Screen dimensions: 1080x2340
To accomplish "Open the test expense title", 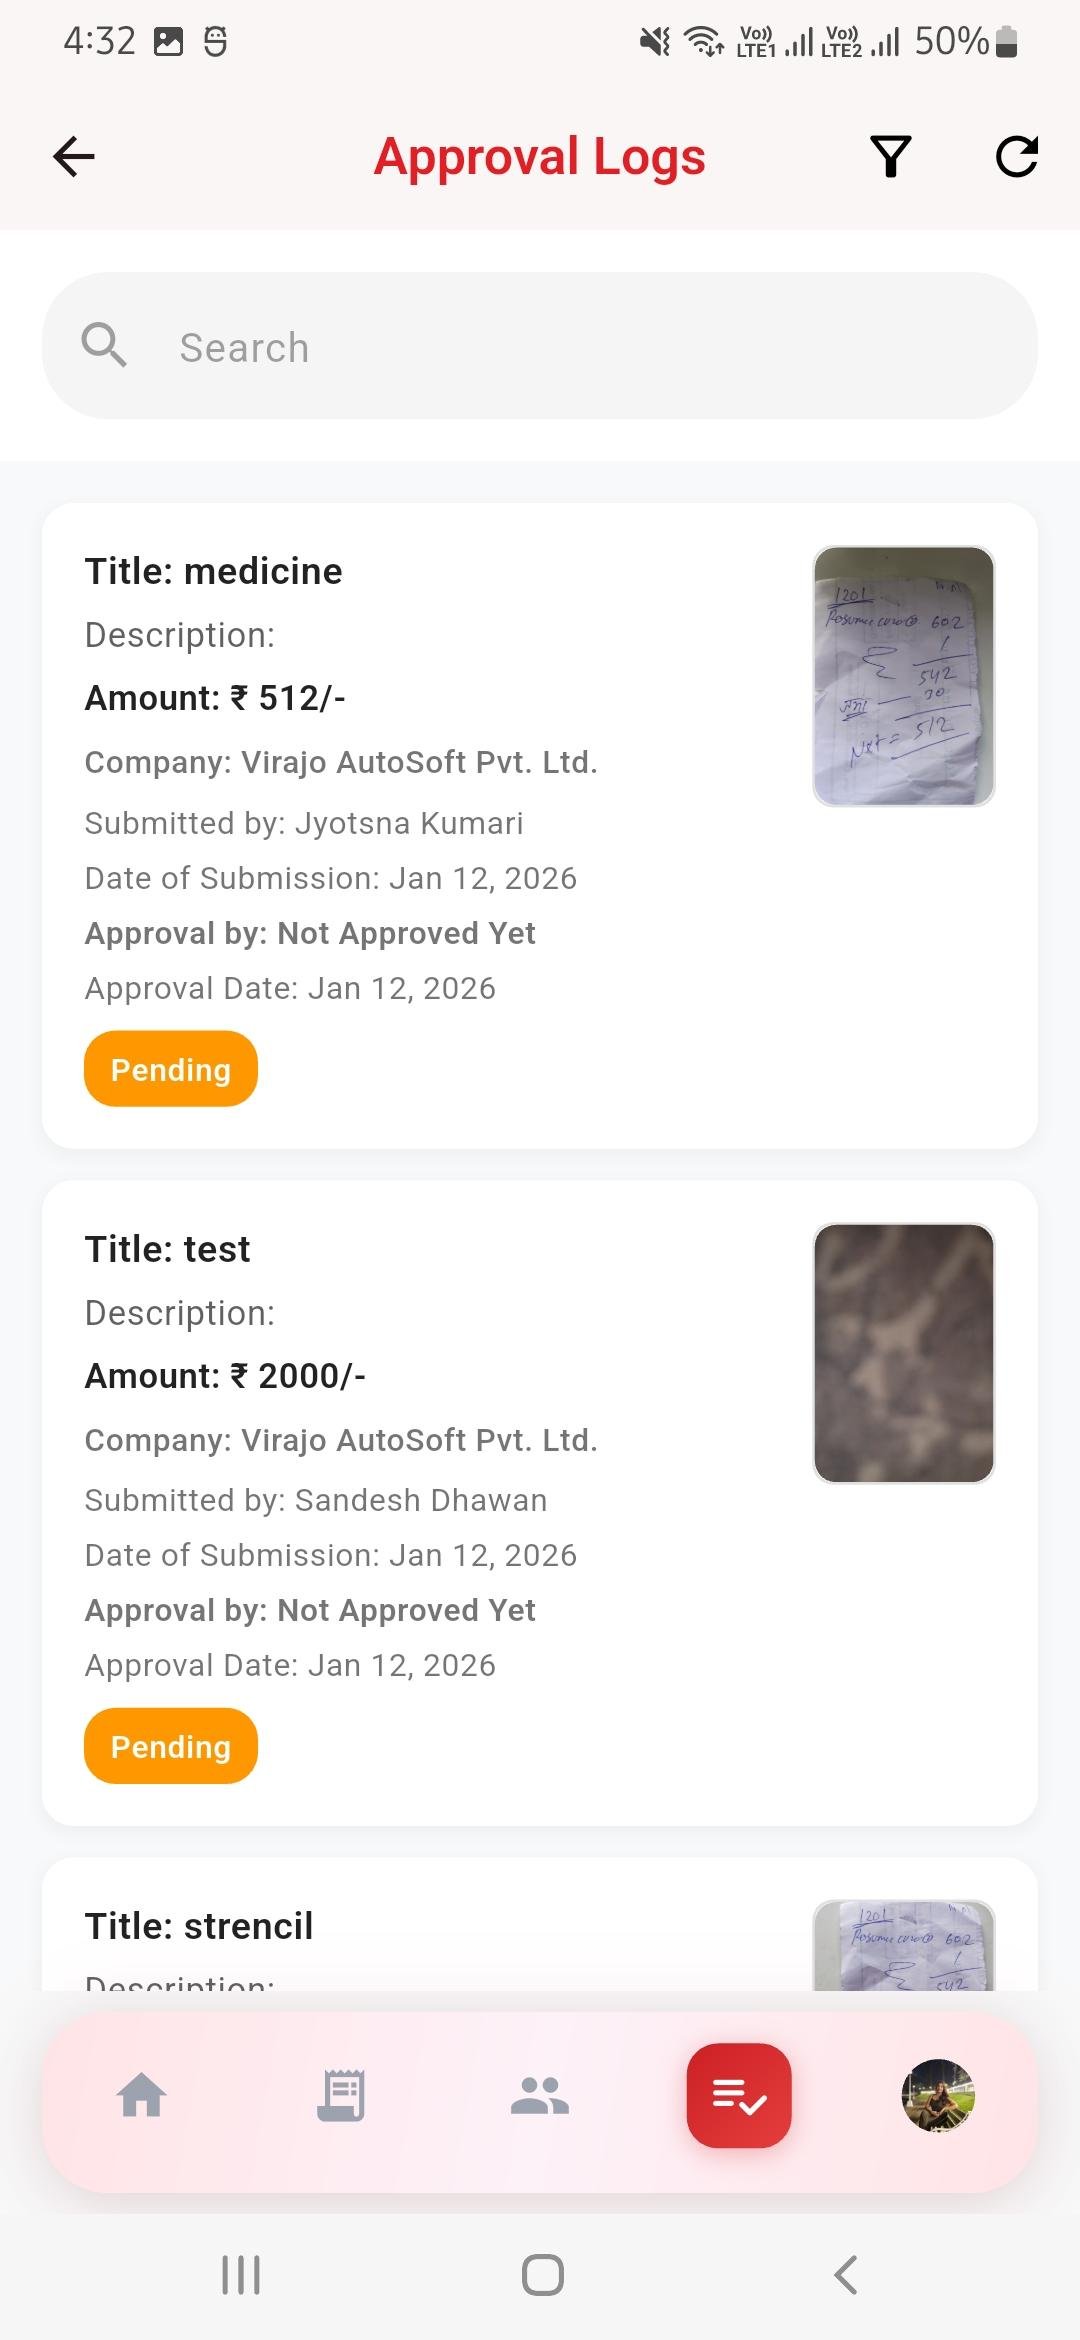I will [168, 1249].
